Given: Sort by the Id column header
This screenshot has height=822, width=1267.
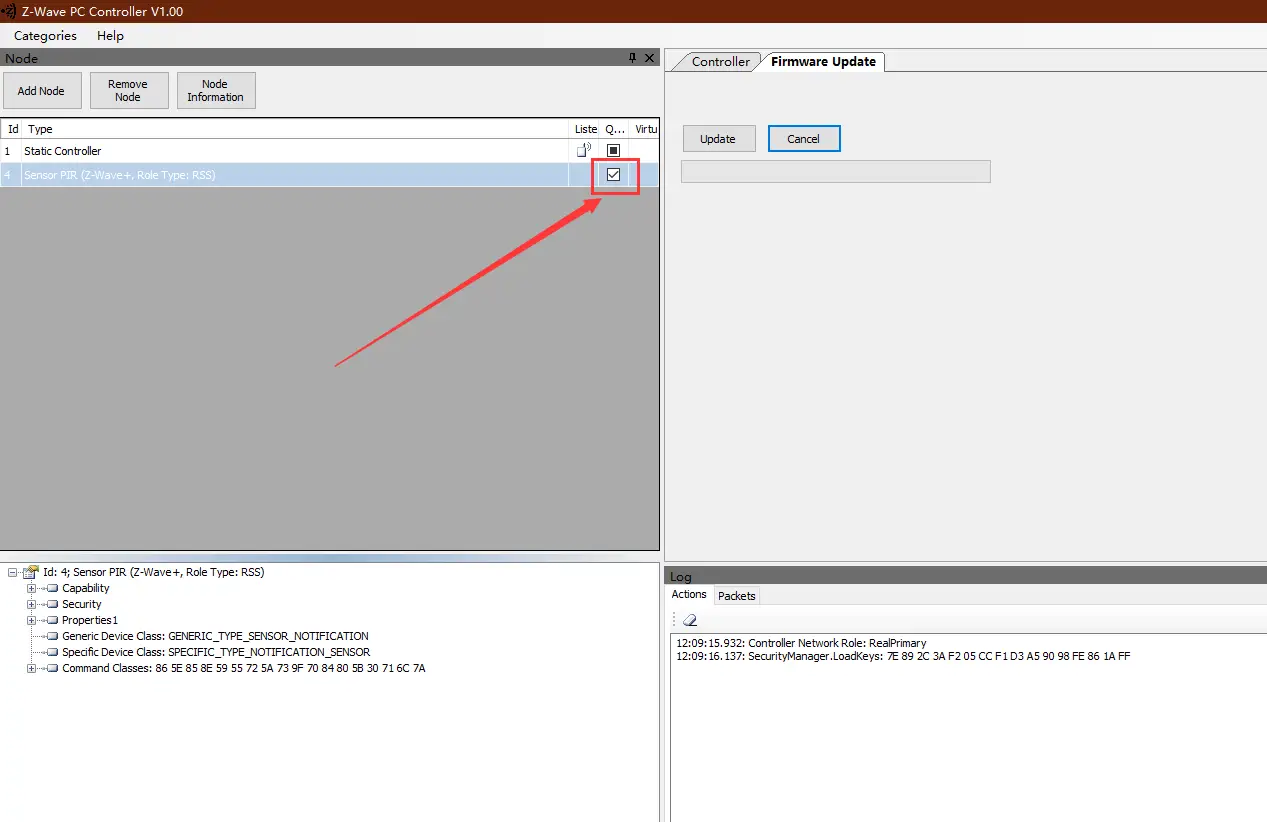Looking at the screenshot, I should (x=13, y=129).
